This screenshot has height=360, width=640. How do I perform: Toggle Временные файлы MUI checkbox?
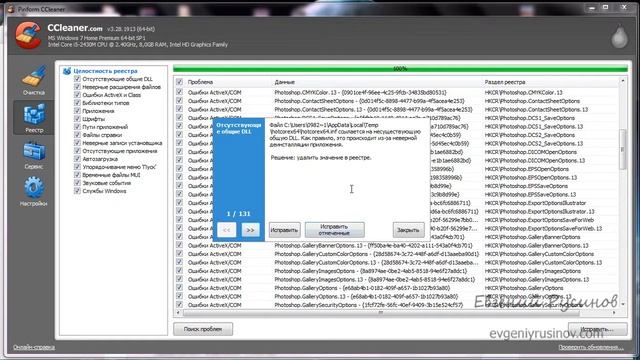pyautogui.click(x=77, y=175)
